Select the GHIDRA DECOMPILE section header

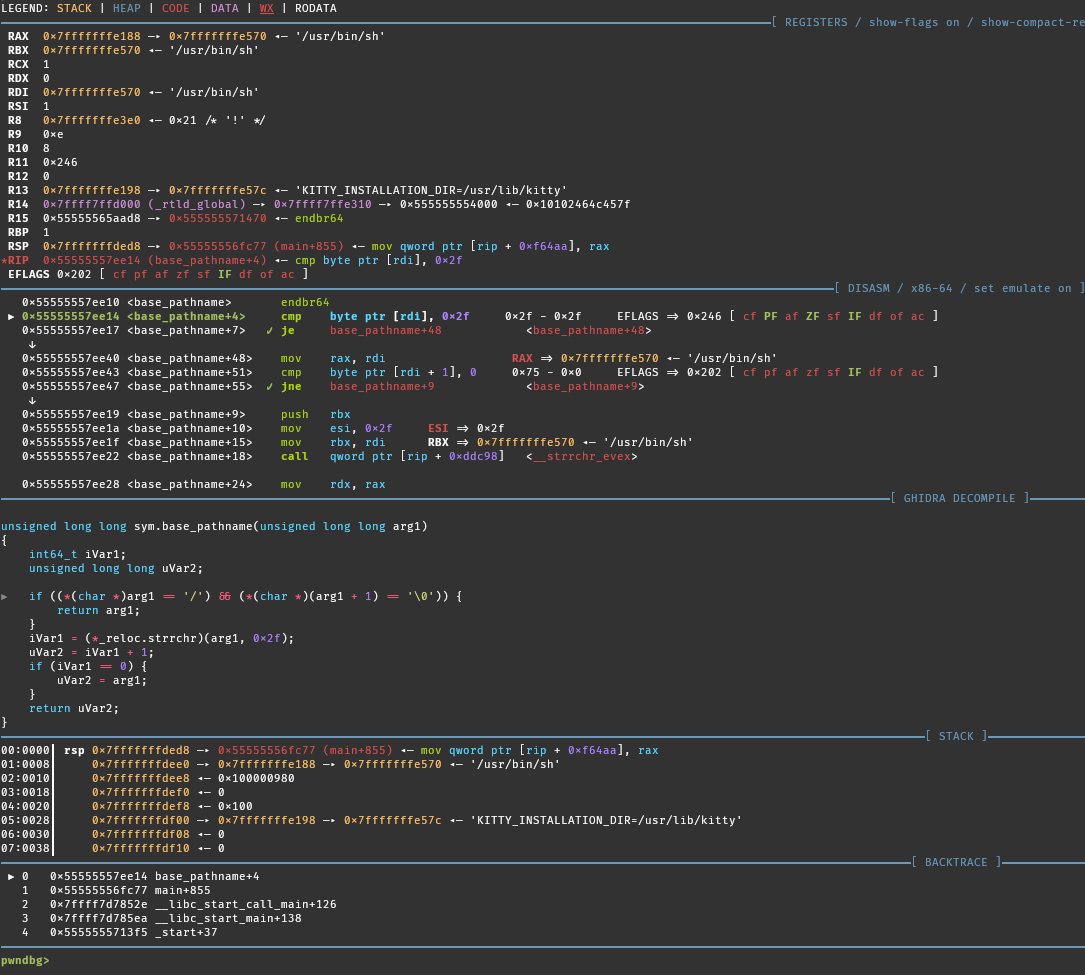click(959, 498)
